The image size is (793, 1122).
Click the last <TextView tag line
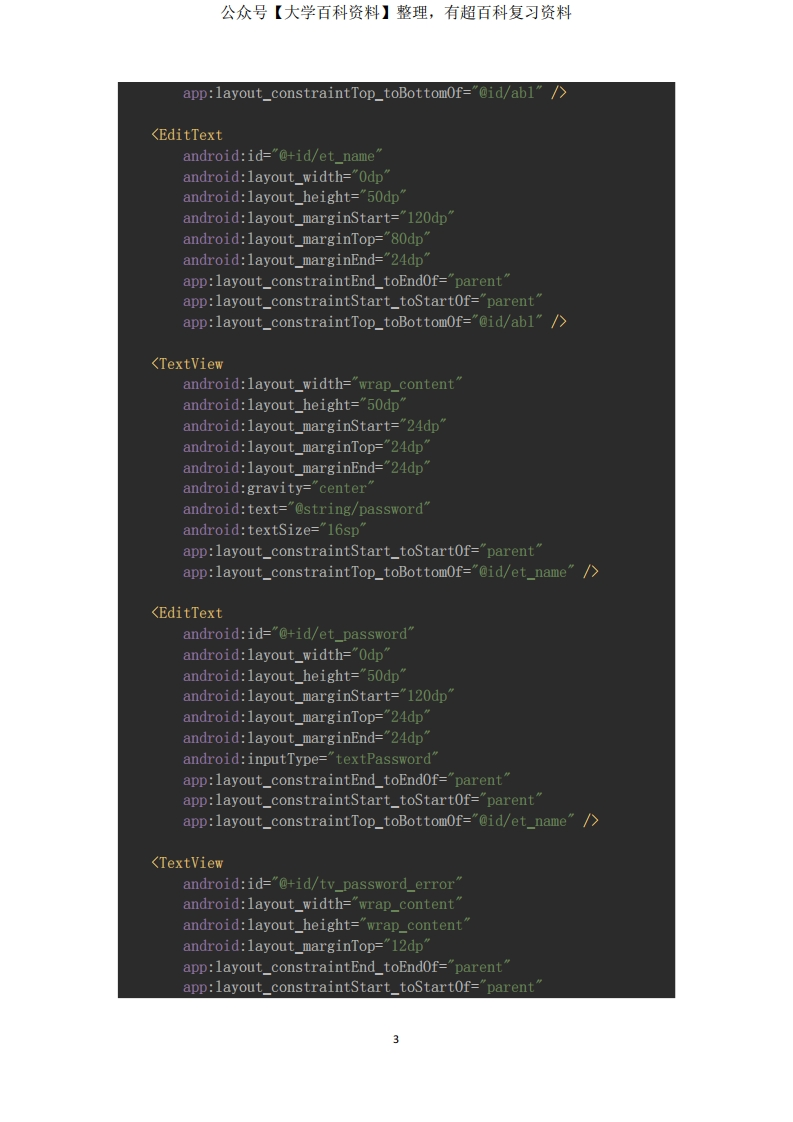(187, 863)
